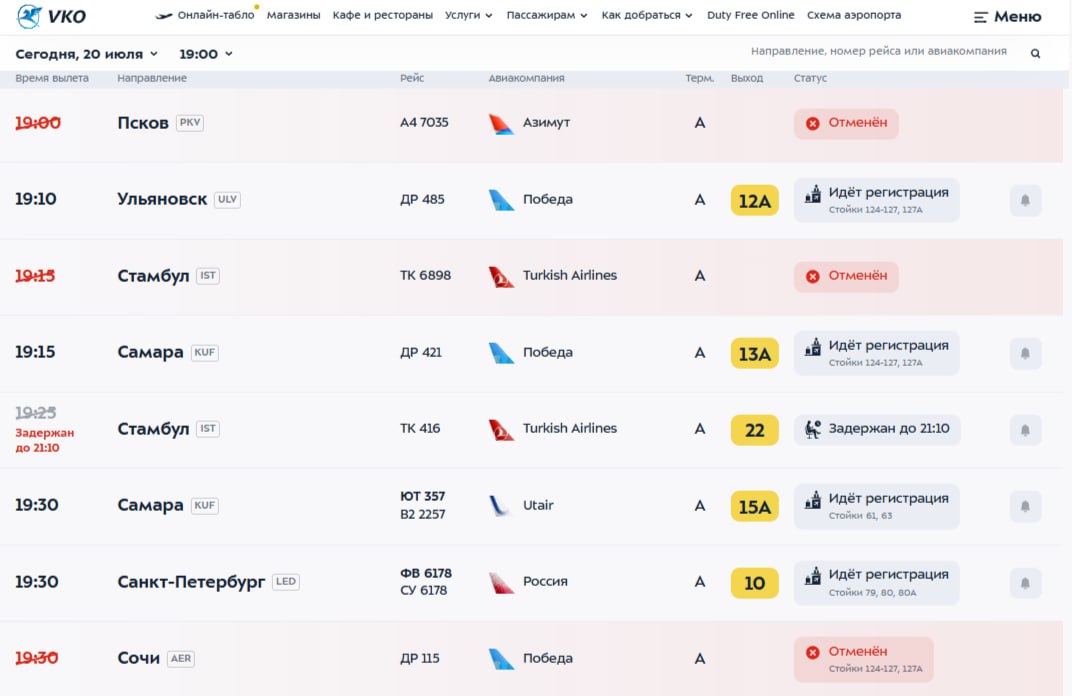Open the 19:00 time dropdown

pos(206,54)
